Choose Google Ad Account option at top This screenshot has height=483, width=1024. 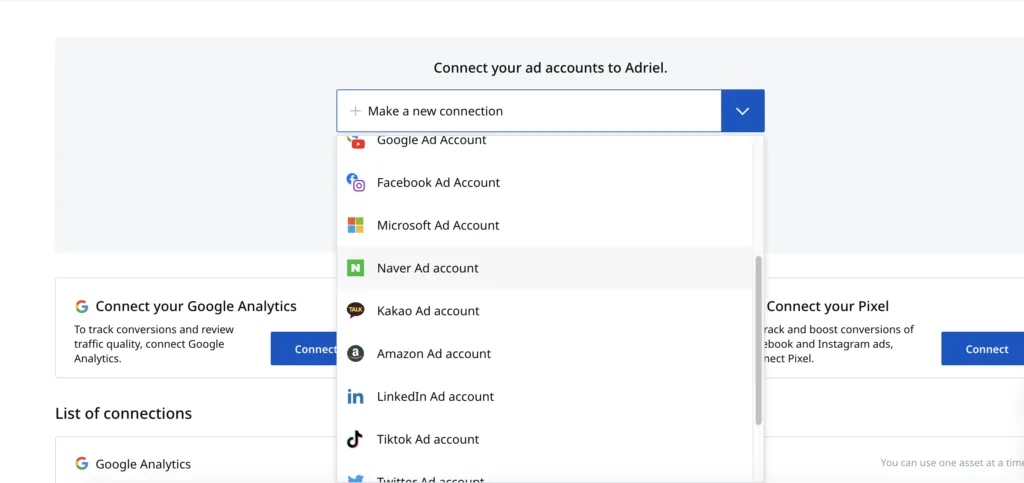[545, 148]
